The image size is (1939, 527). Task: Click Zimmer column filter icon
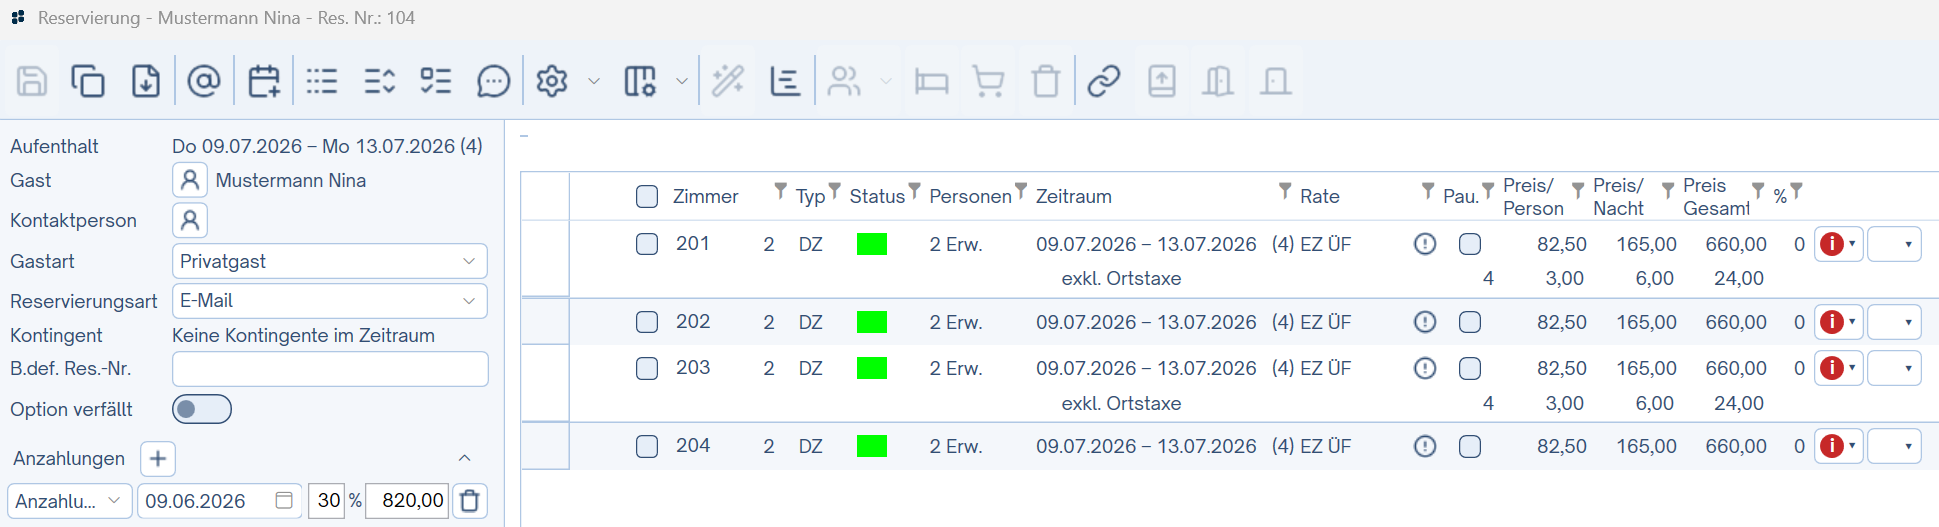[780, 190]
